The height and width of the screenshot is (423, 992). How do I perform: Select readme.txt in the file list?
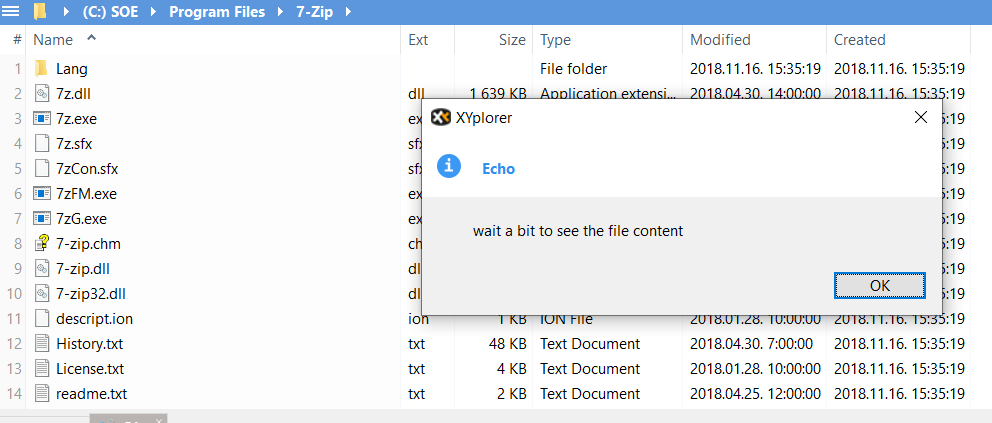click(91, 394)
